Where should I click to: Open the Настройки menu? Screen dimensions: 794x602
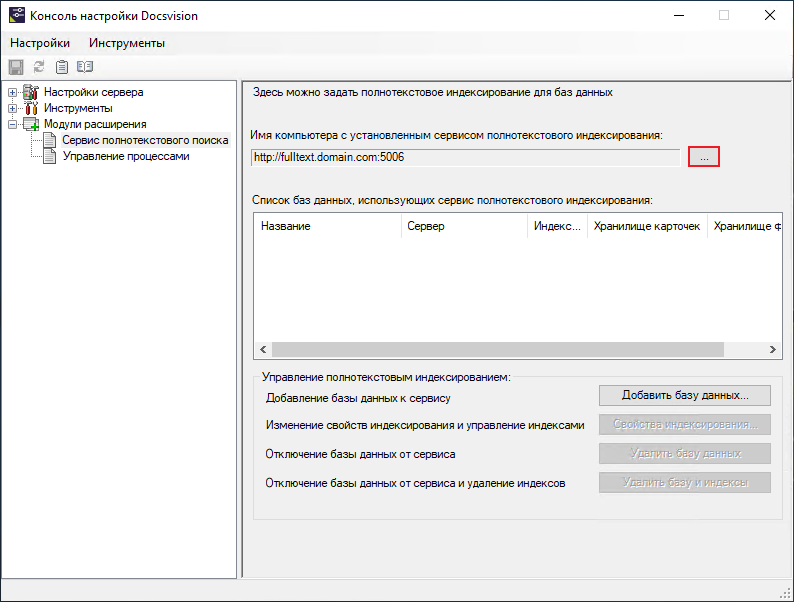pos(40,43)
